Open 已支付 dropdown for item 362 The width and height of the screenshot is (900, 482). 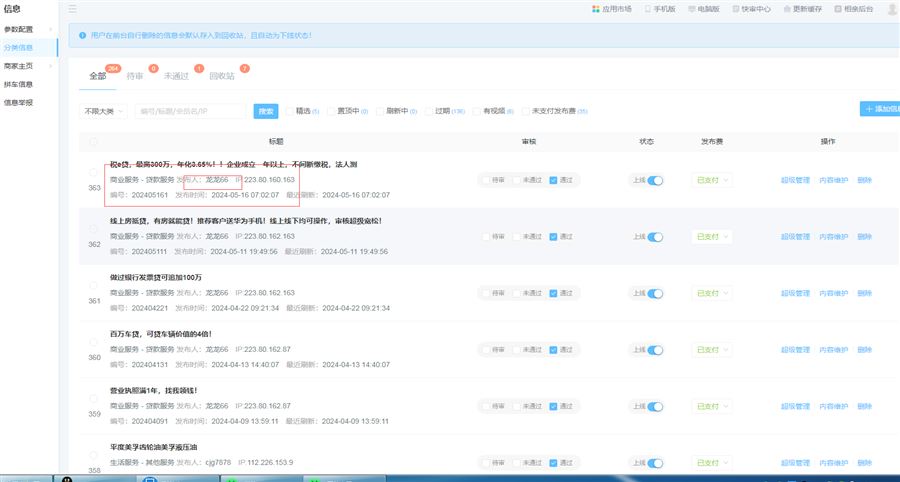click(x=711, y=237)
